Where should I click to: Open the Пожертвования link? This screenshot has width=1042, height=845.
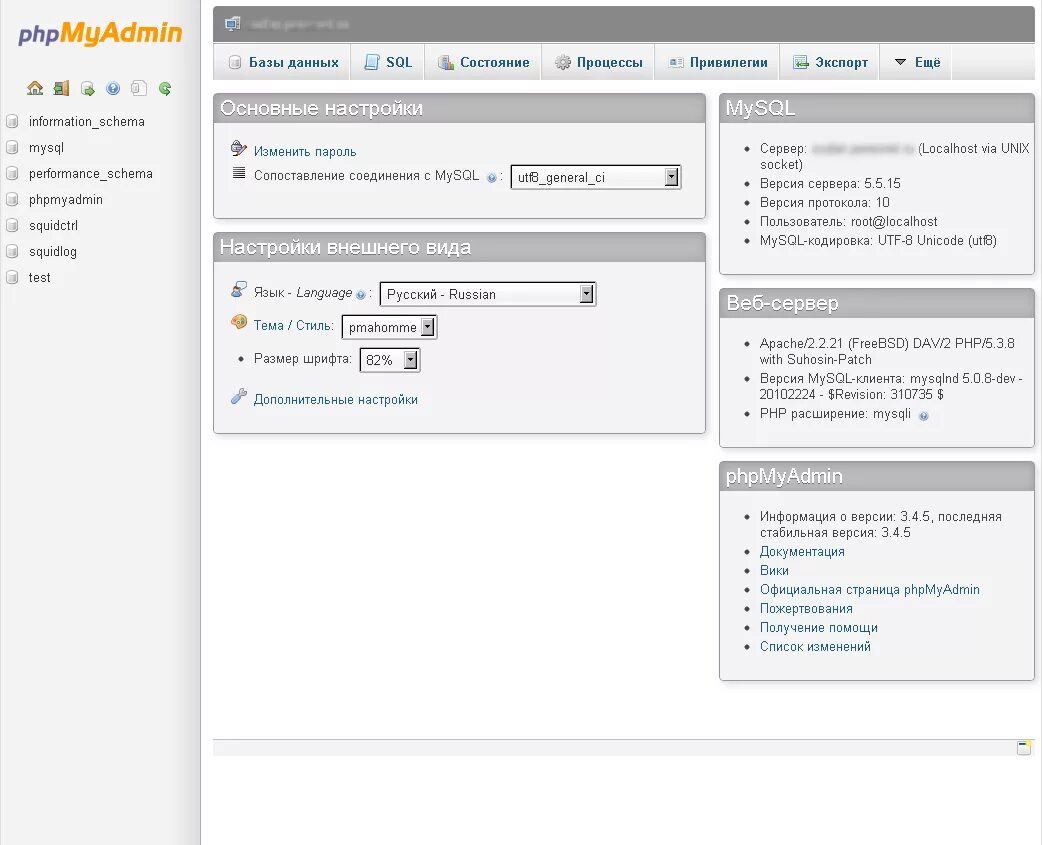coord(806,609)
